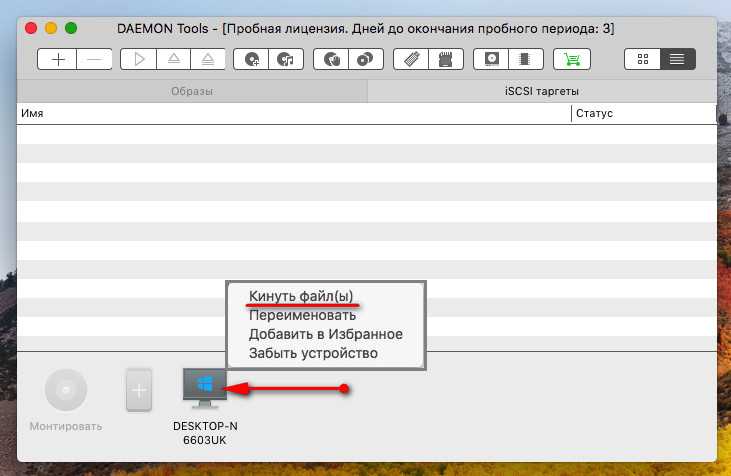
Task: Click the create data disc image icon
Action: point(251,59)
